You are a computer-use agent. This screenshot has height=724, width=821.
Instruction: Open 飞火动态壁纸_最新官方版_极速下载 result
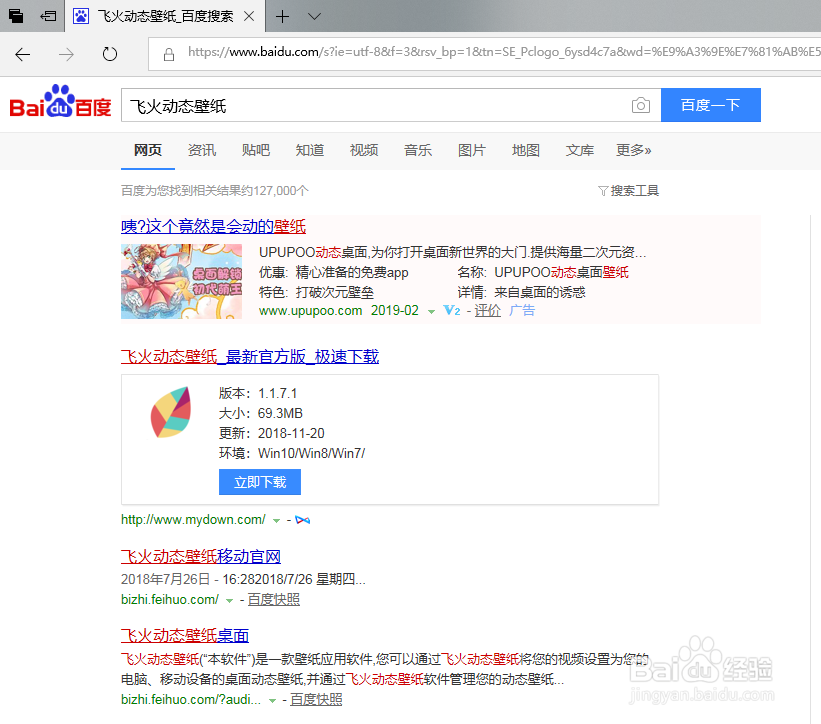250,357
